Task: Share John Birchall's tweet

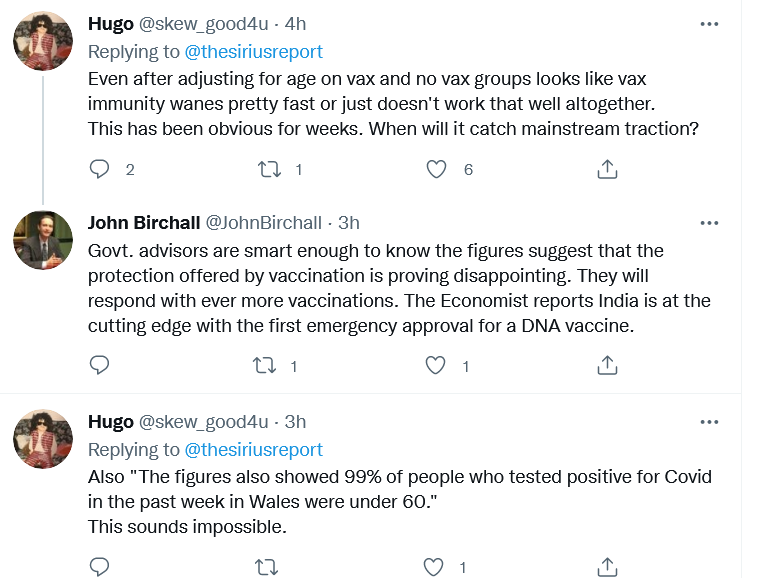Action: [606, 366]
